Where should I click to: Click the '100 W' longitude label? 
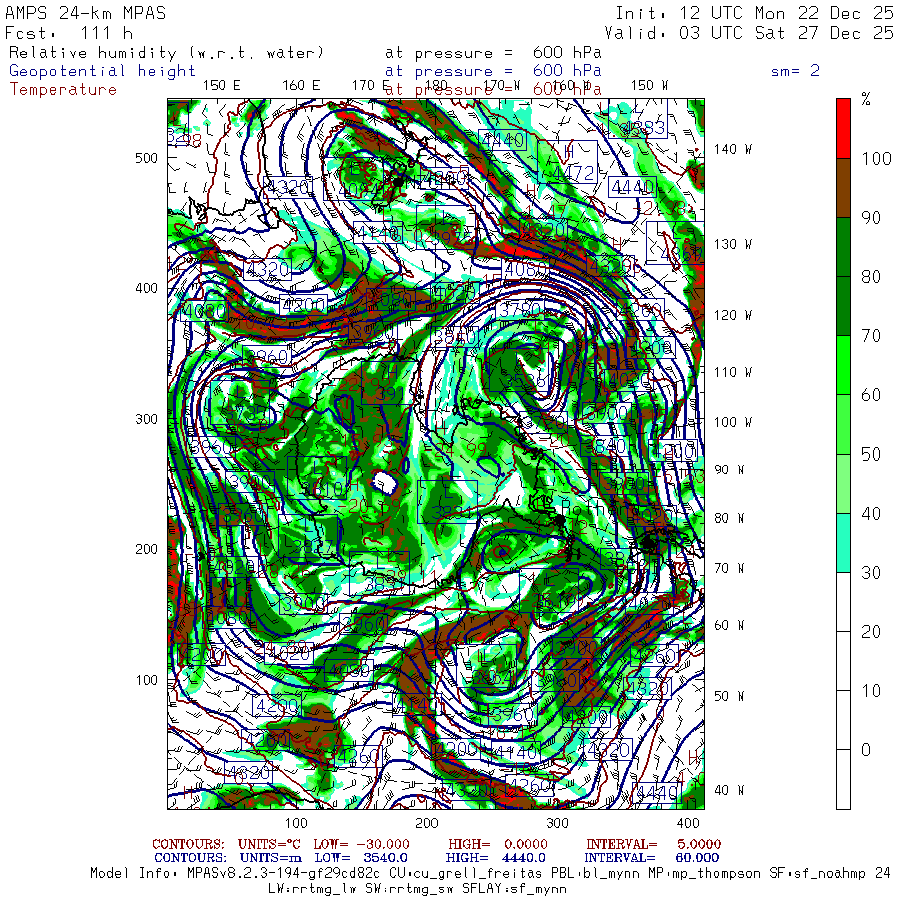point(732,422)
